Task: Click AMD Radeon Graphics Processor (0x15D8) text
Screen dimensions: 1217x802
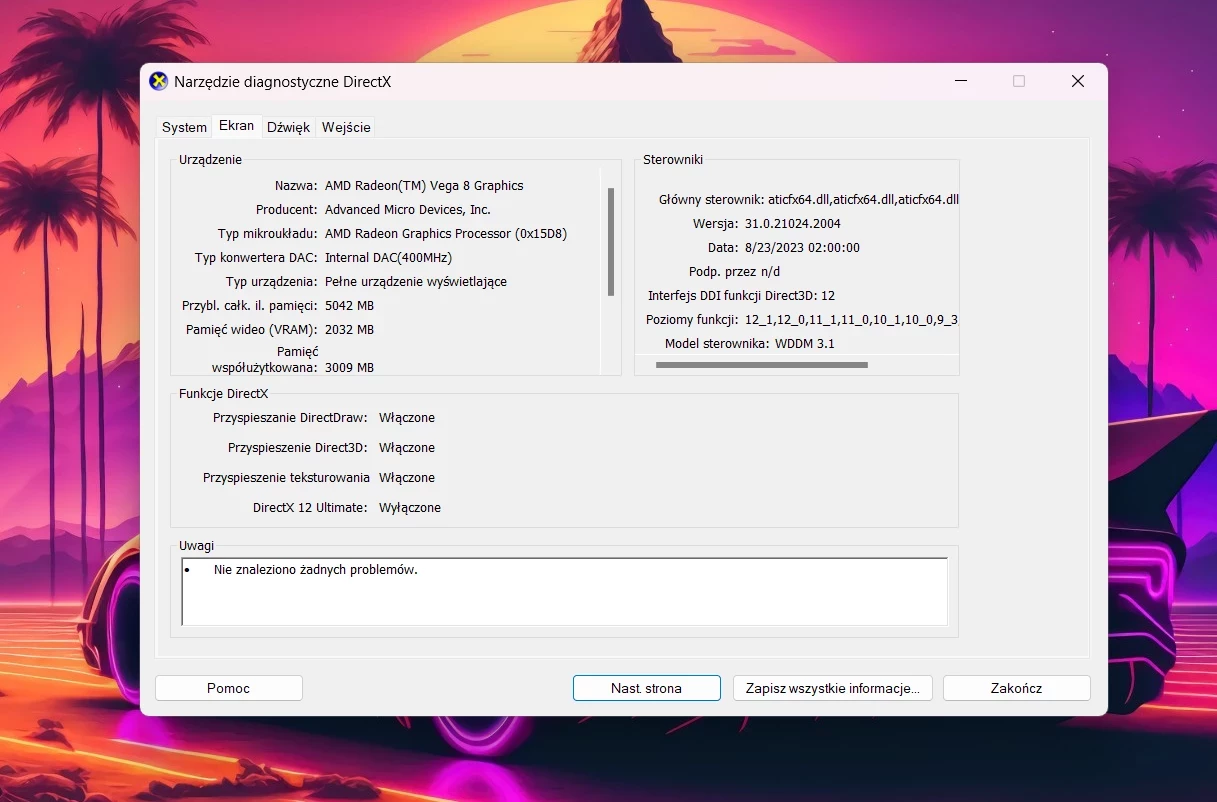Action: coord(446,234)
